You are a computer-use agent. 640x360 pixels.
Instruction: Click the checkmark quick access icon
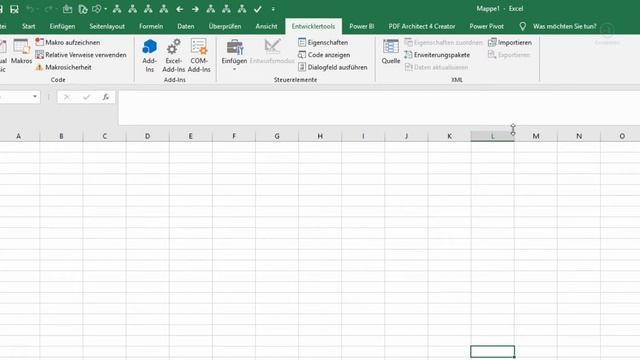tap(258, 9)
